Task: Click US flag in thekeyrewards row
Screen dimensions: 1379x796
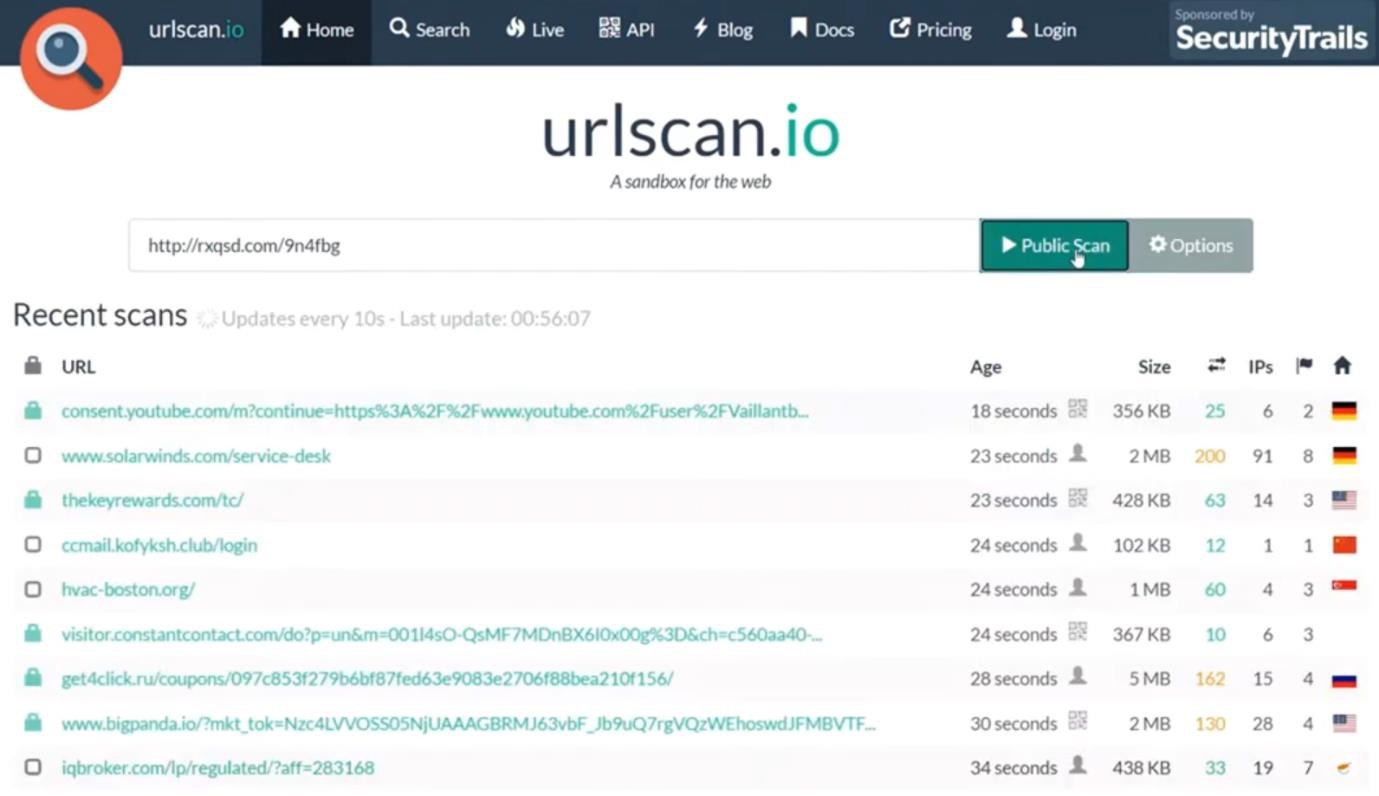Action: point(1344,500)
